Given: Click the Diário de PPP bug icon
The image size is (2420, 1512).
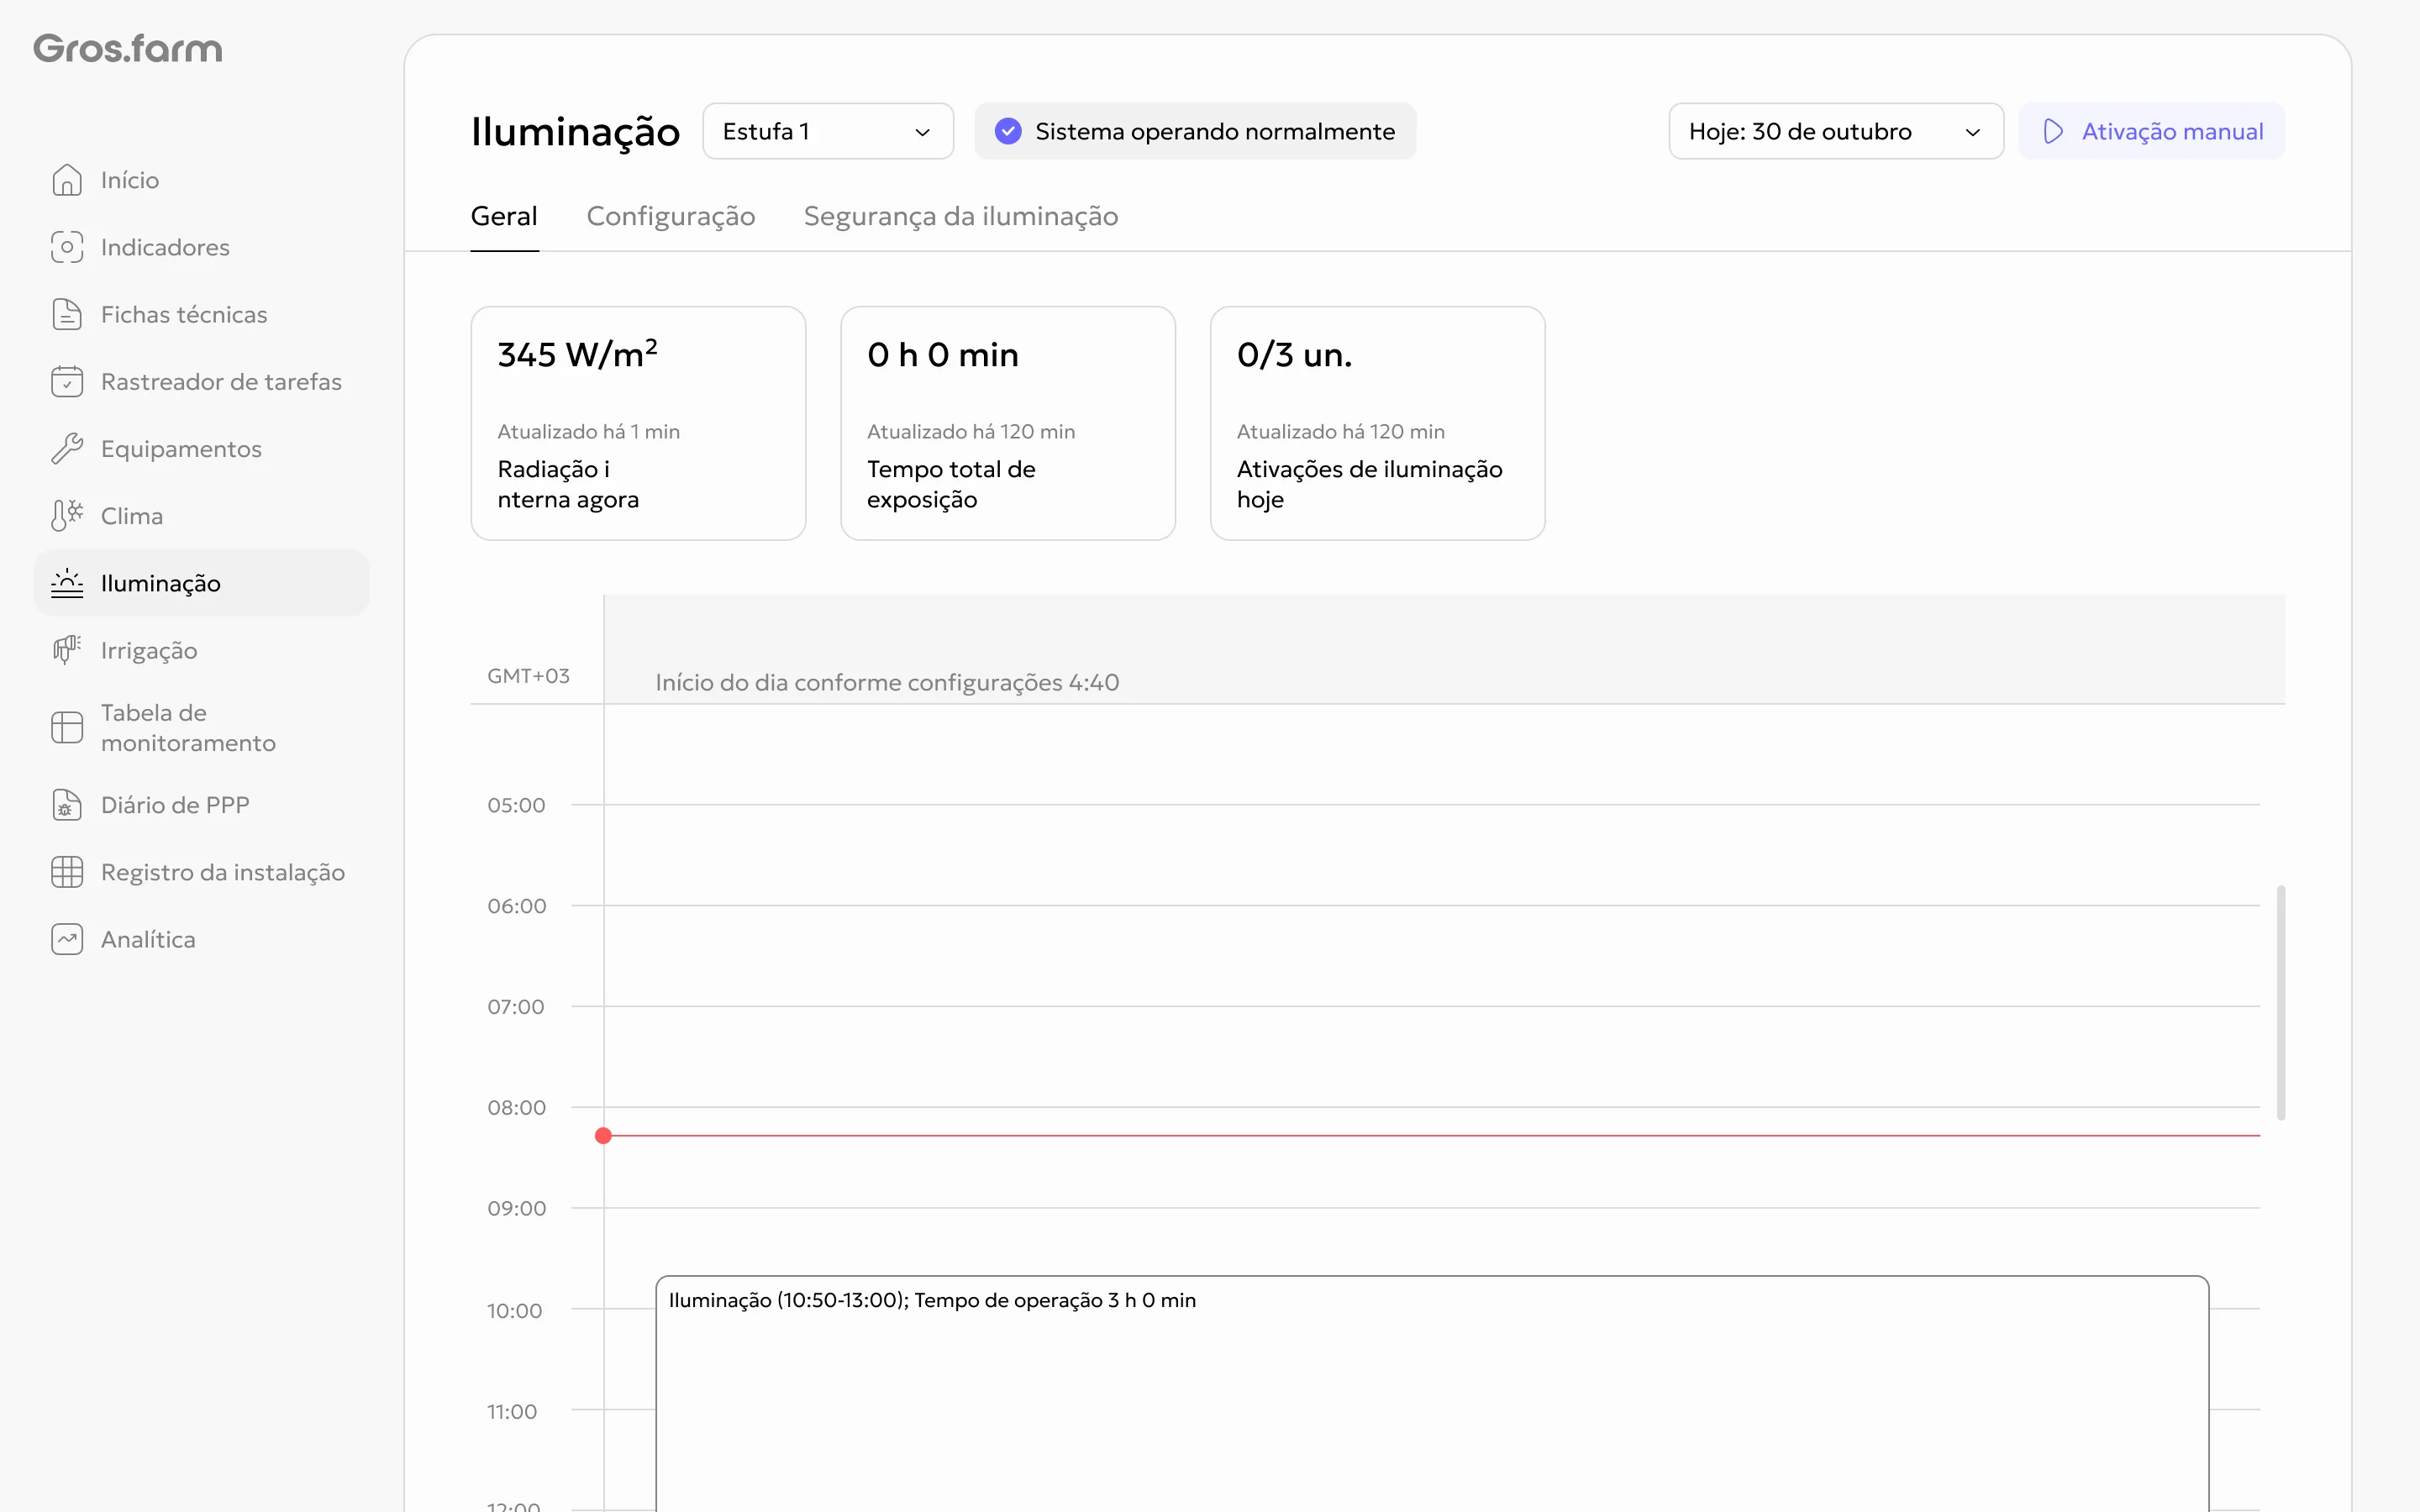Looking at the screenshot, I should [67, 805].
